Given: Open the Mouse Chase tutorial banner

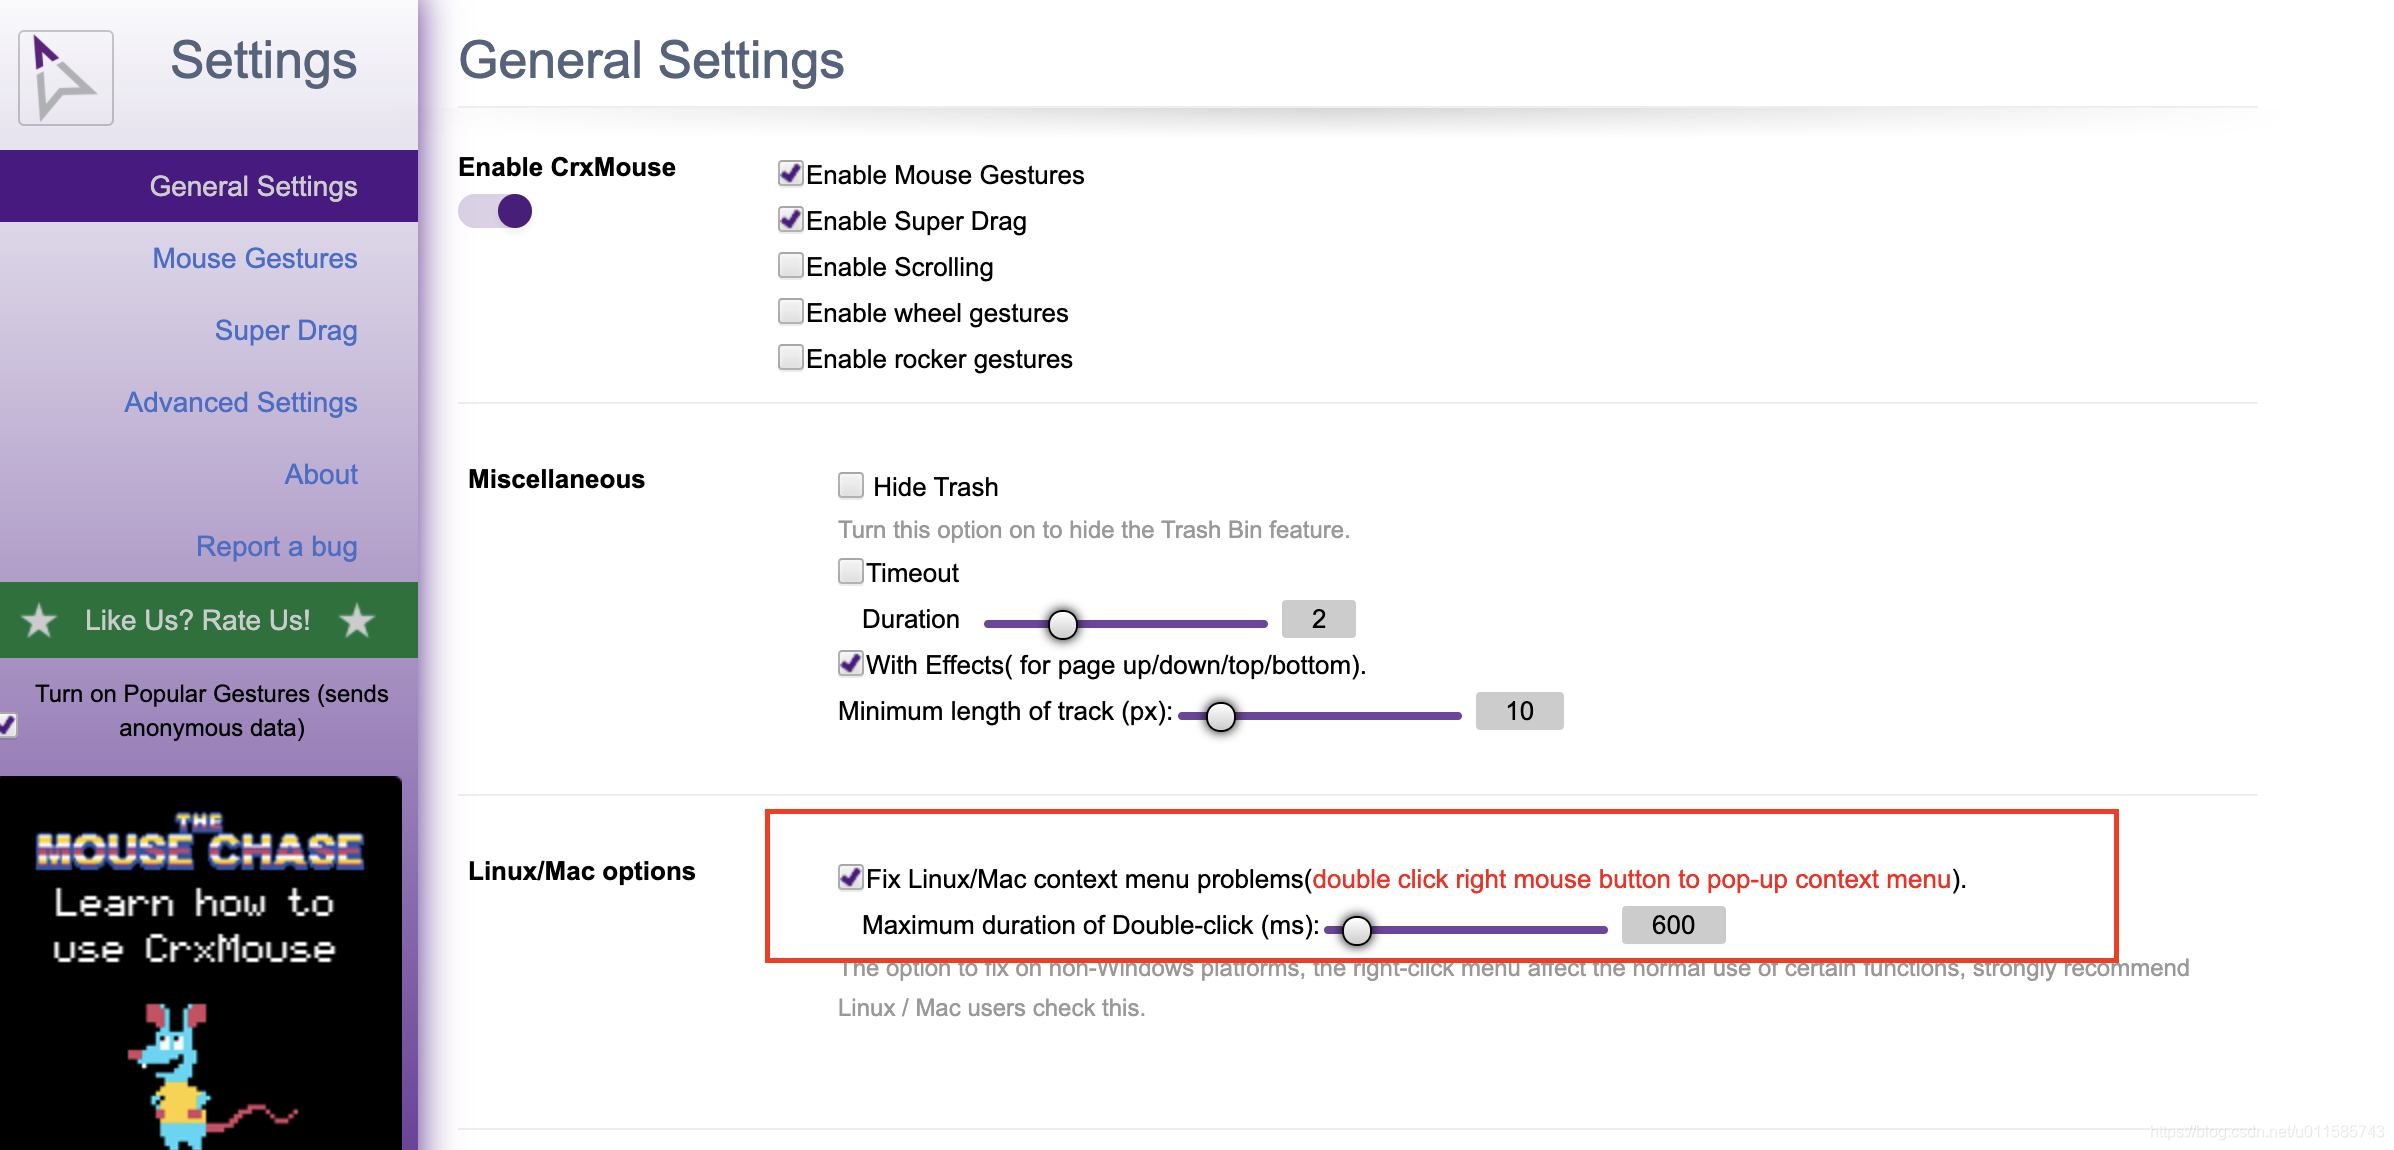Looking at the screenshot, I should (x=201, y=963).
